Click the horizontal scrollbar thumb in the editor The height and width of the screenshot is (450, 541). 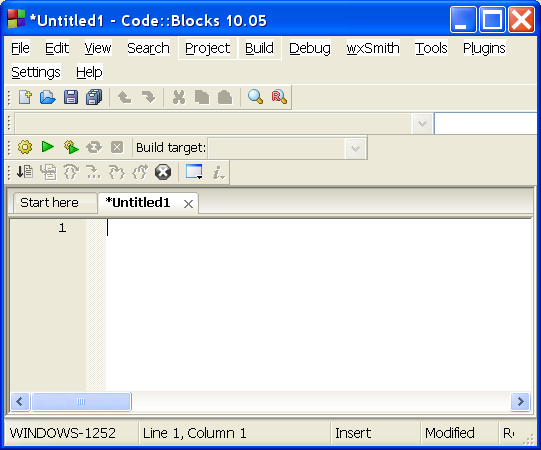pyautogui.click(x=81, y=402)
